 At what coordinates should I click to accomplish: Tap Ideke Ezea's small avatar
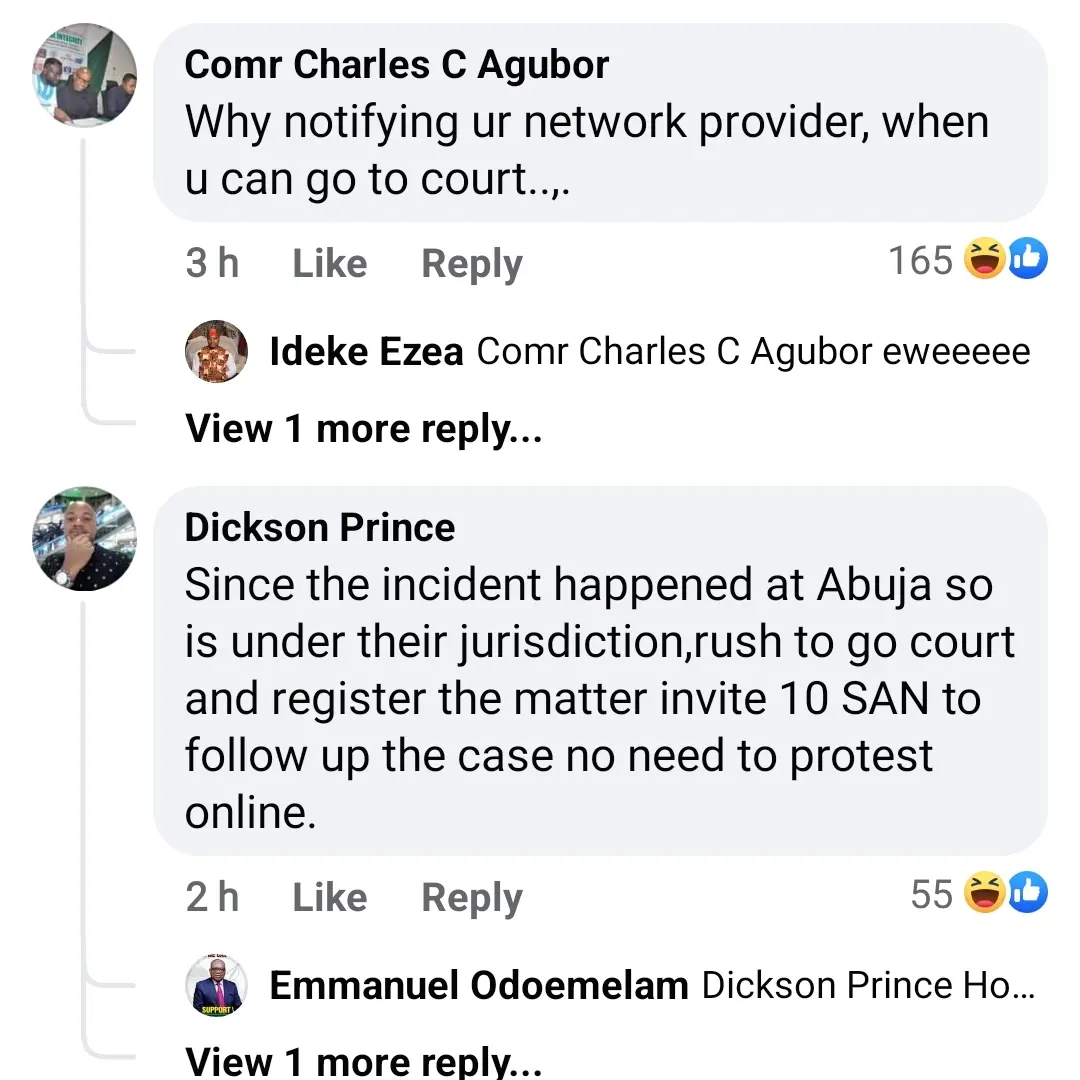click(x=217, y=352)
